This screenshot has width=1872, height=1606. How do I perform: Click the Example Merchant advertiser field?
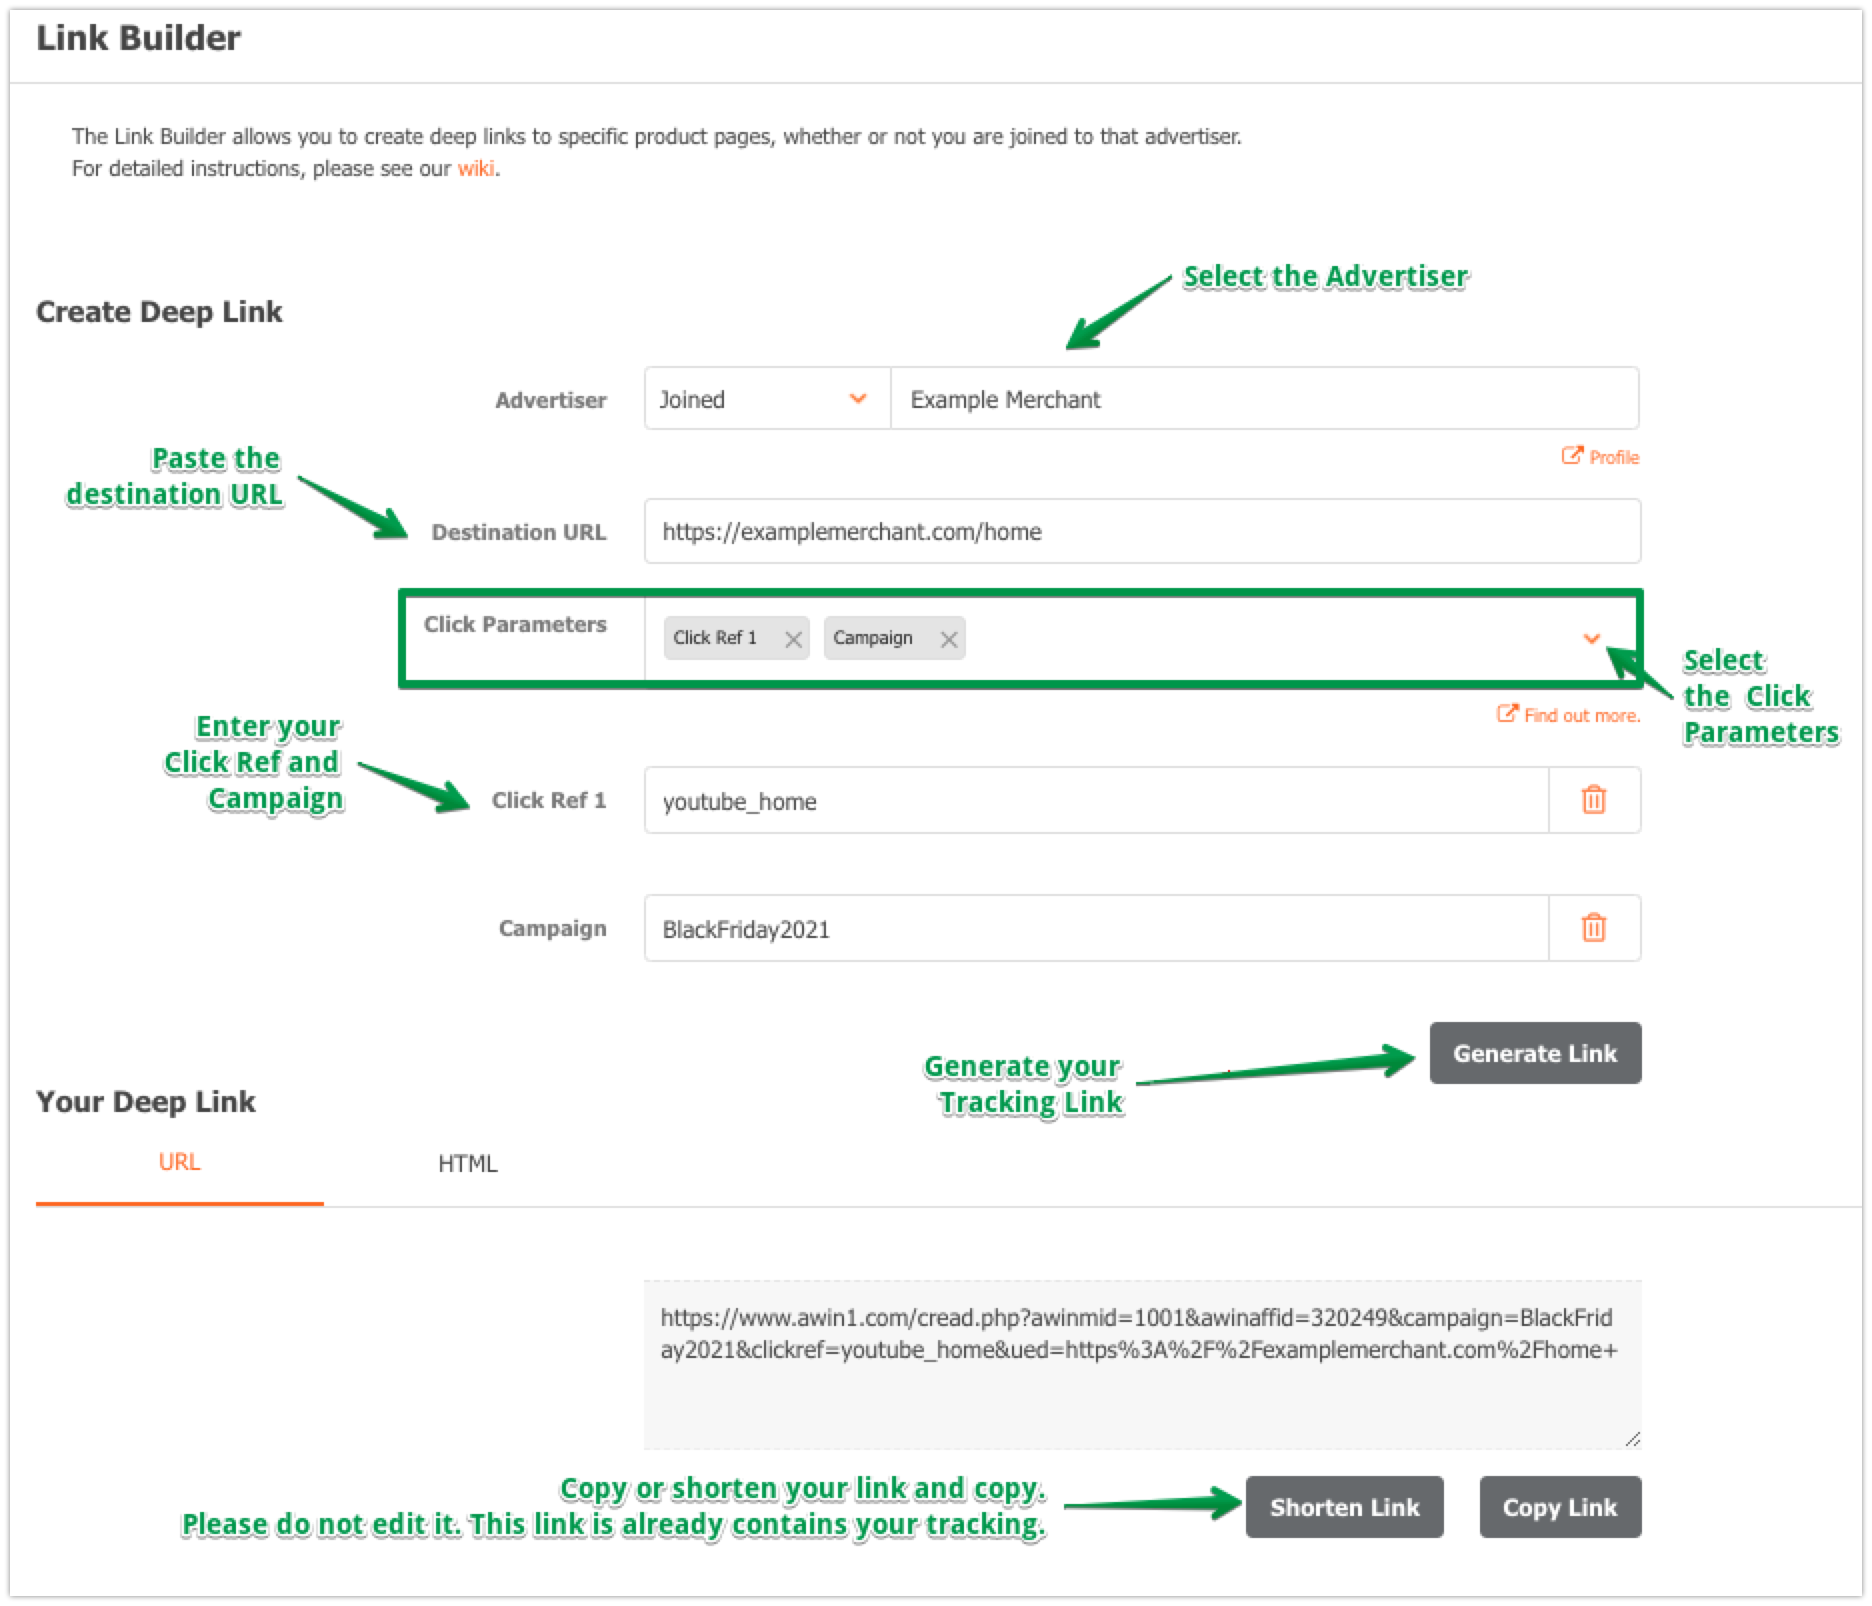[1264, 399]
